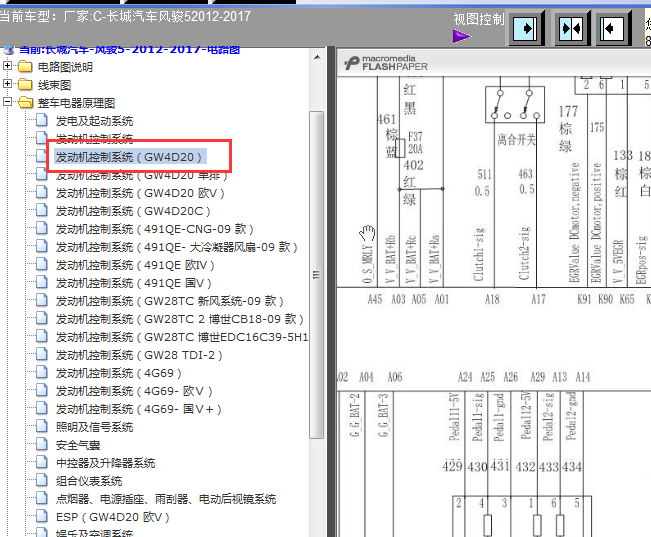The height and width of the screenshot is (537, 651).
Task: Click the A45 connector pin label
Action: click(x=374, y=299)
